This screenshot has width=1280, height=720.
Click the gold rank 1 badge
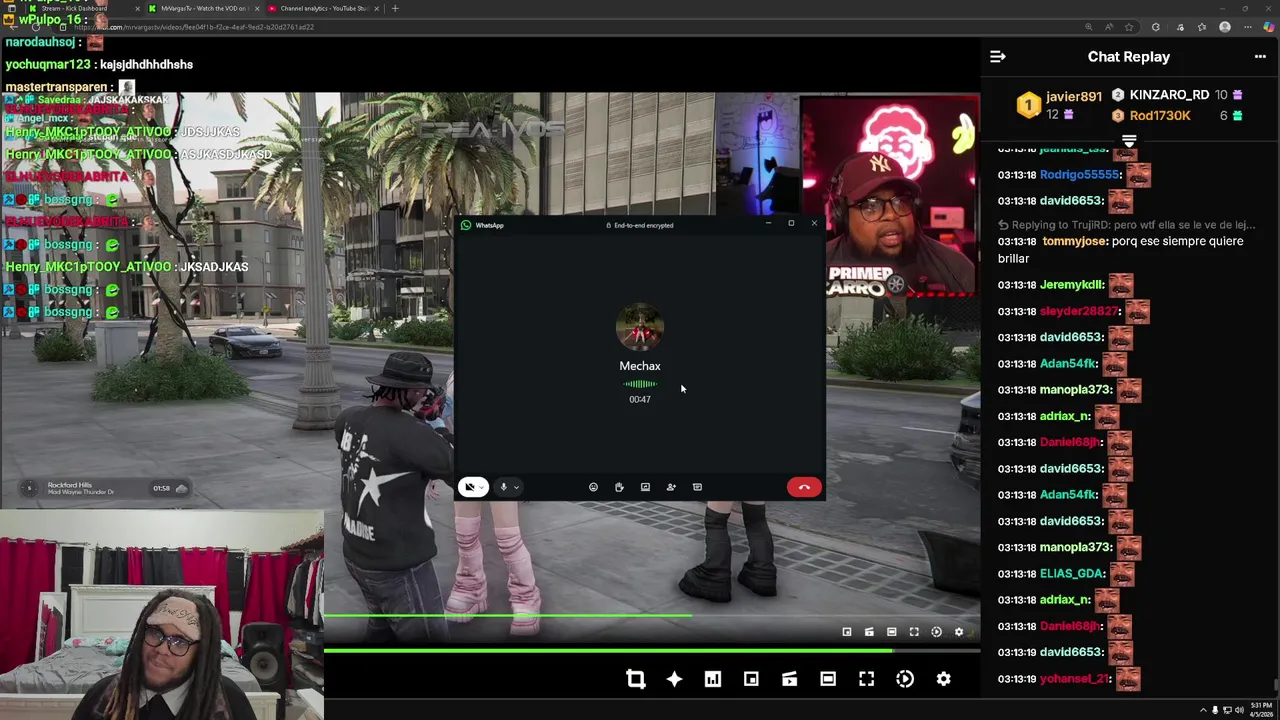(x=1028, y=105)
